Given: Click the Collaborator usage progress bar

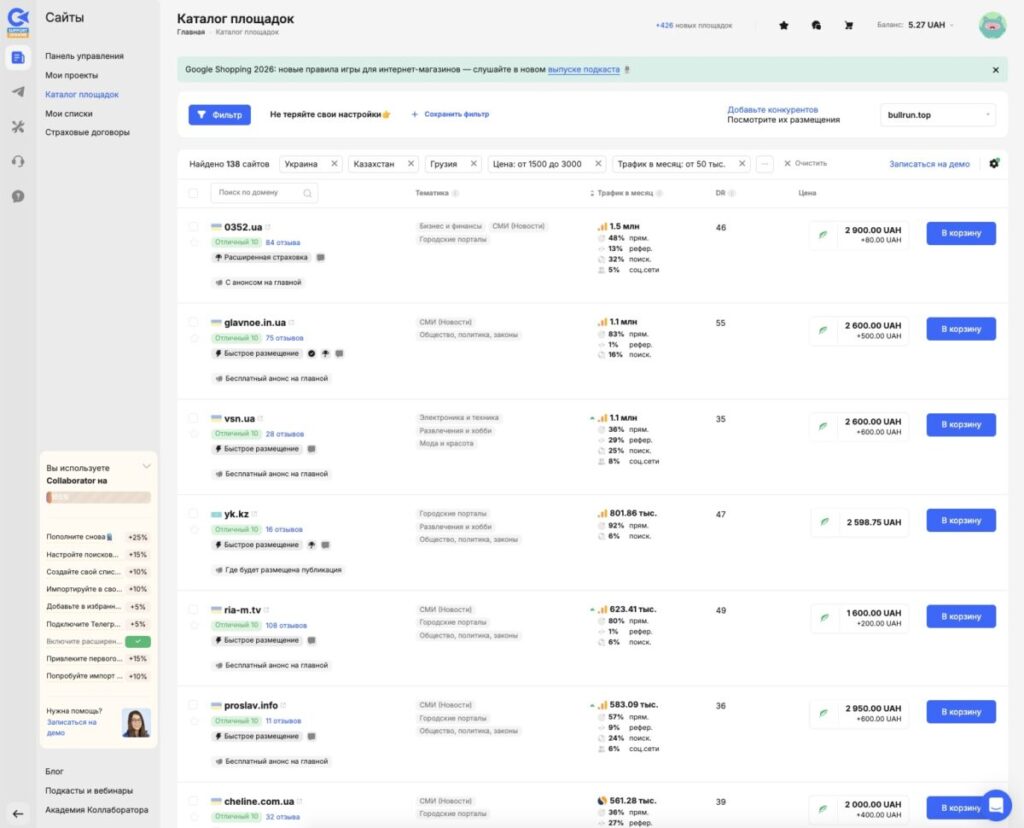Looking at the screenshot, I should pyautogui.click(x=99, y=497).
